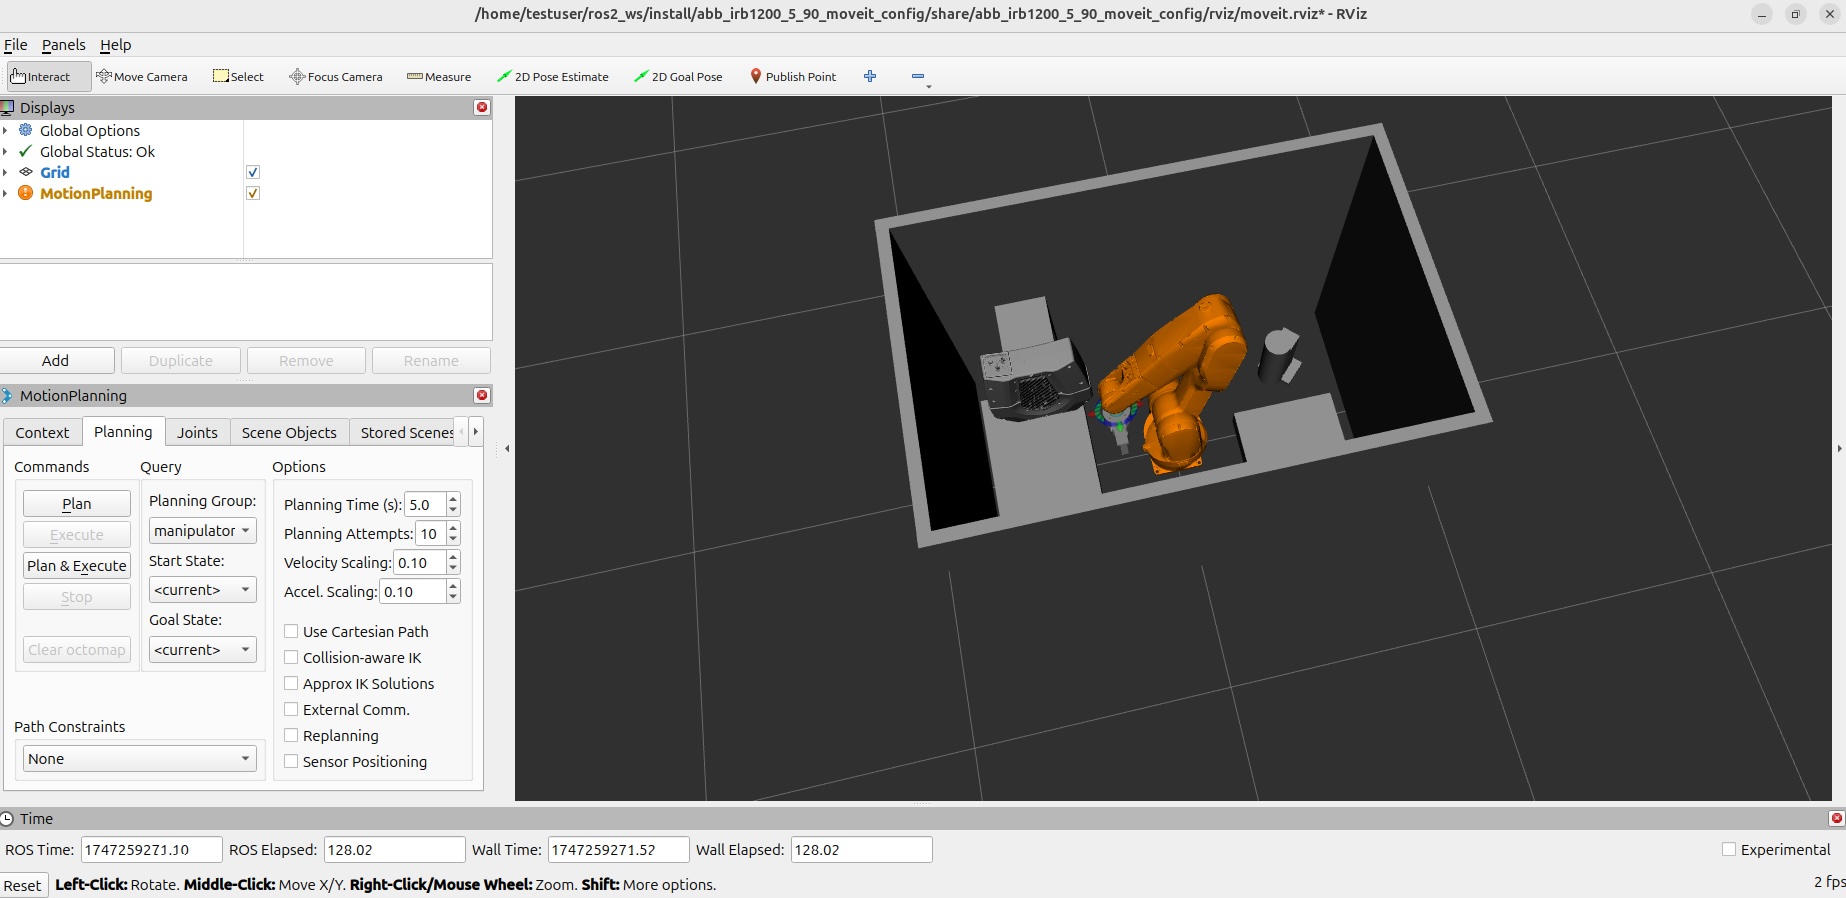Activate the 2D Pose Estimate tool
The image size is (1846, 898).
pyautogui.click(x=553, y=77)
